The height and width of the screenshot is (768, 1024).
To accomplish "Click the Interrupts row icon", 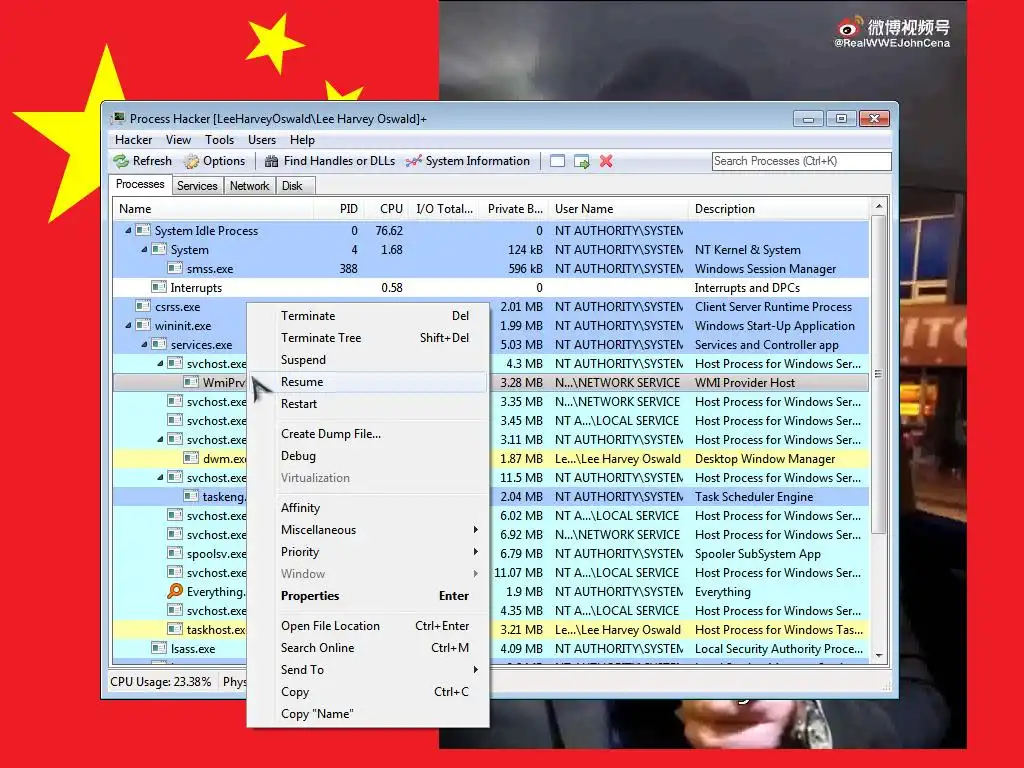I will coord(159,287).
